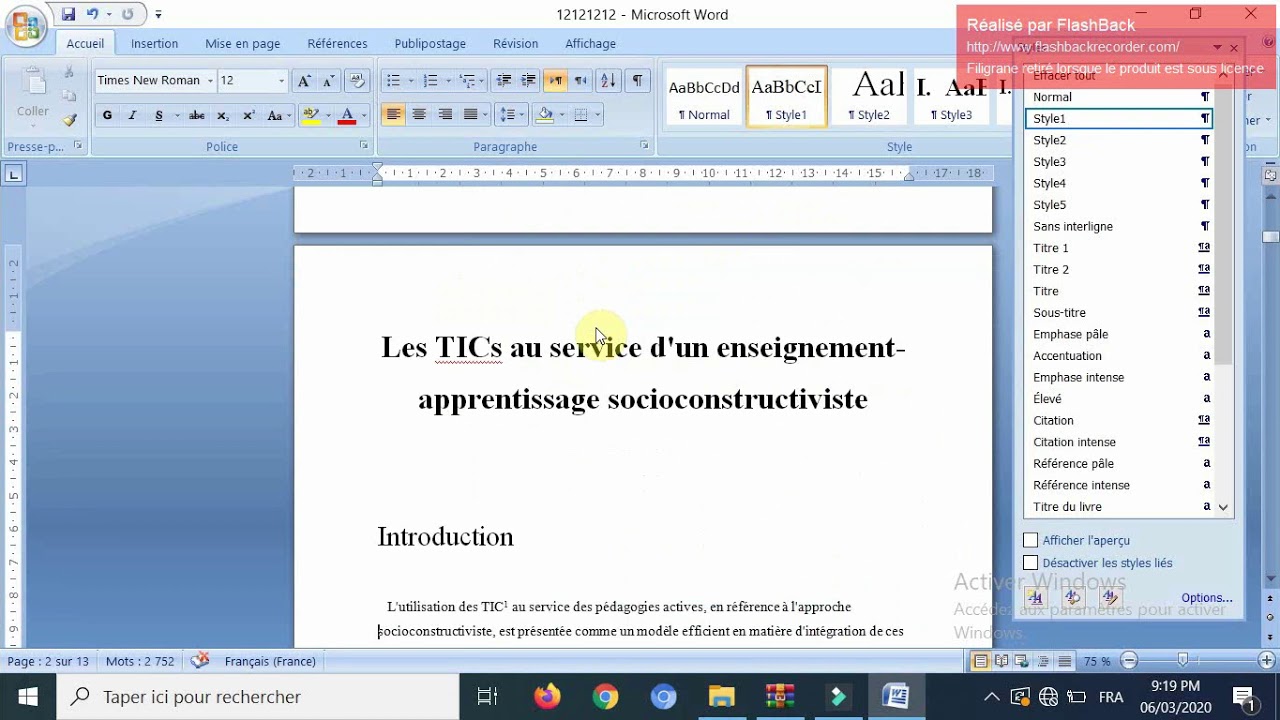1280x720 pixels.
Task: Open the borders dropdown arrow
Action: click(597, 115)
